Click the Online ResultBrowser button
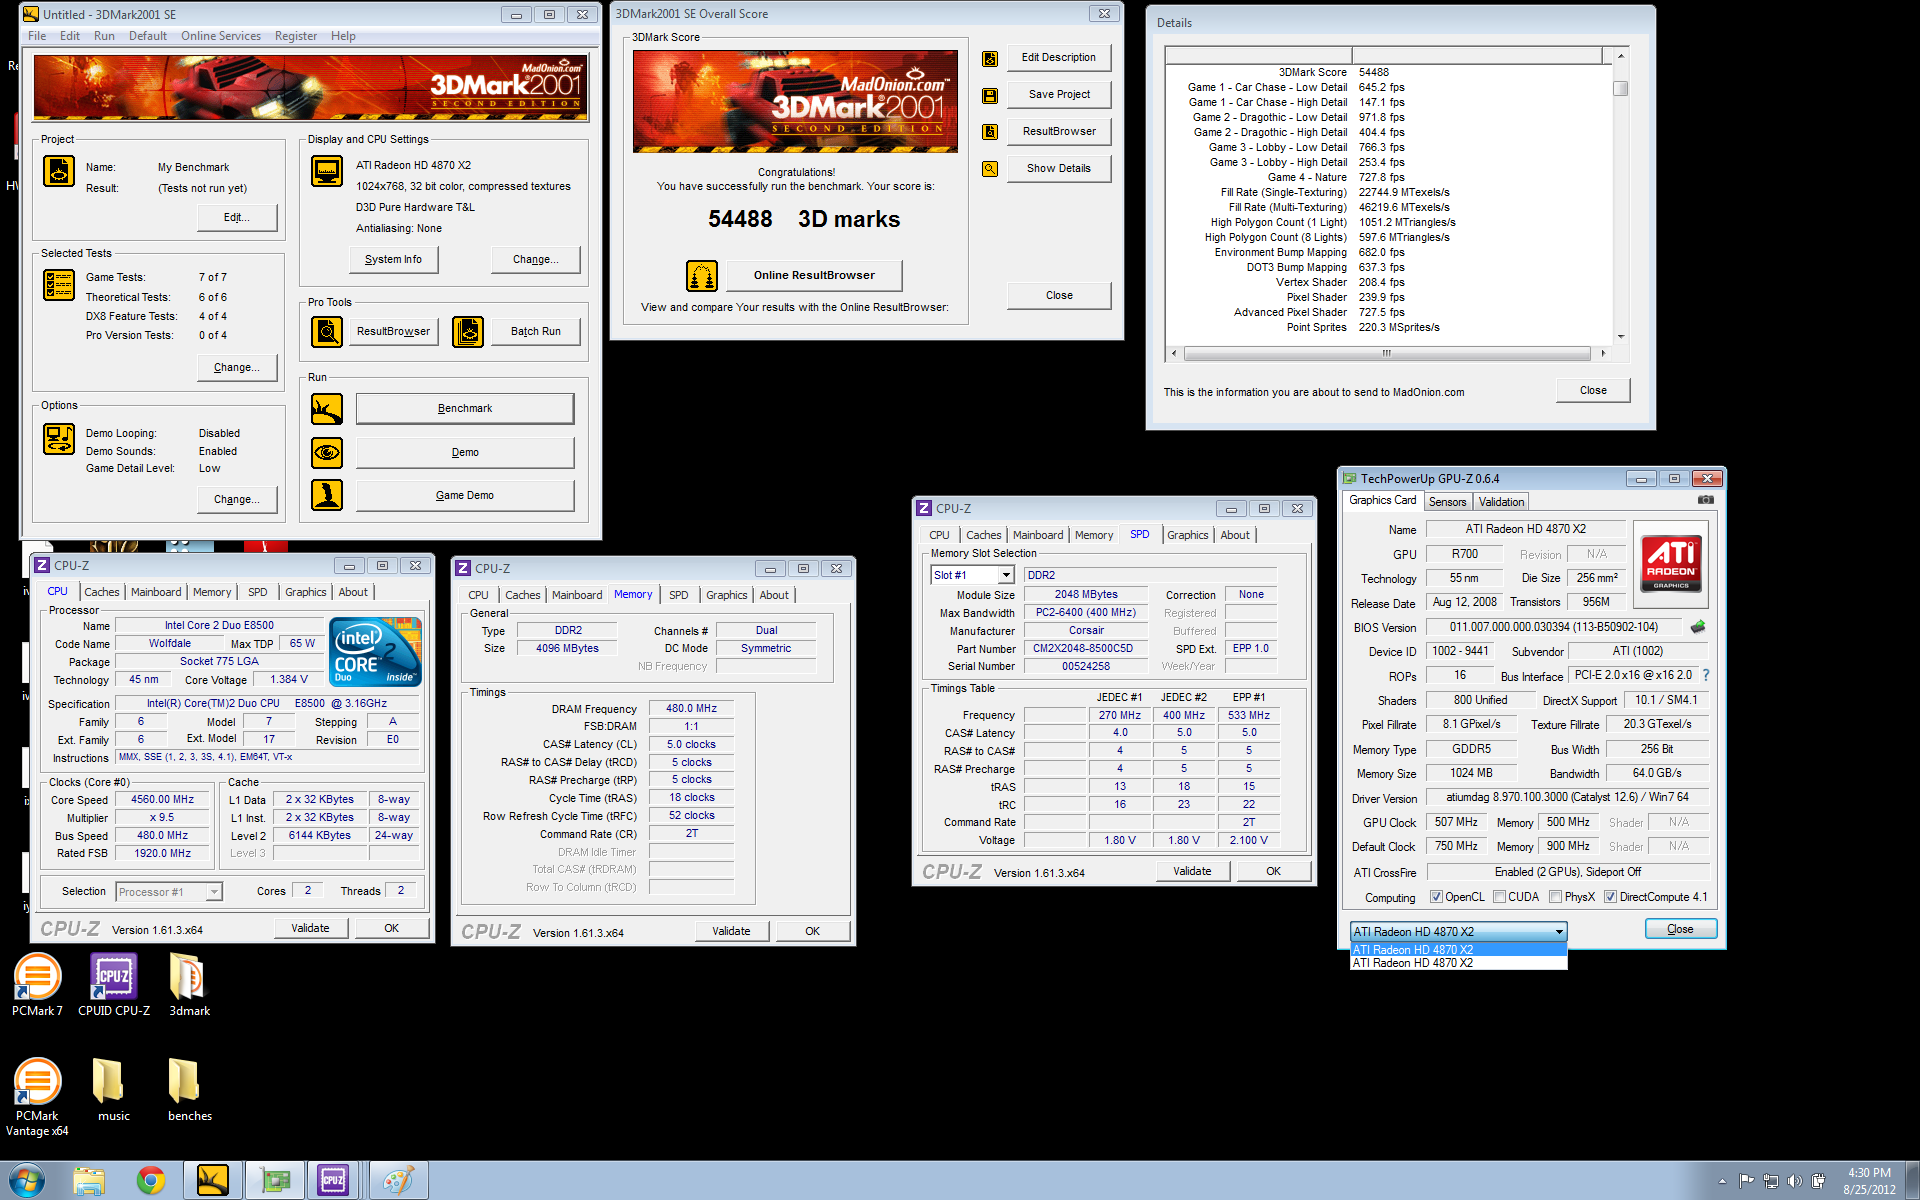Screen dimensions: 1920x1200 [x=814, y=276]
